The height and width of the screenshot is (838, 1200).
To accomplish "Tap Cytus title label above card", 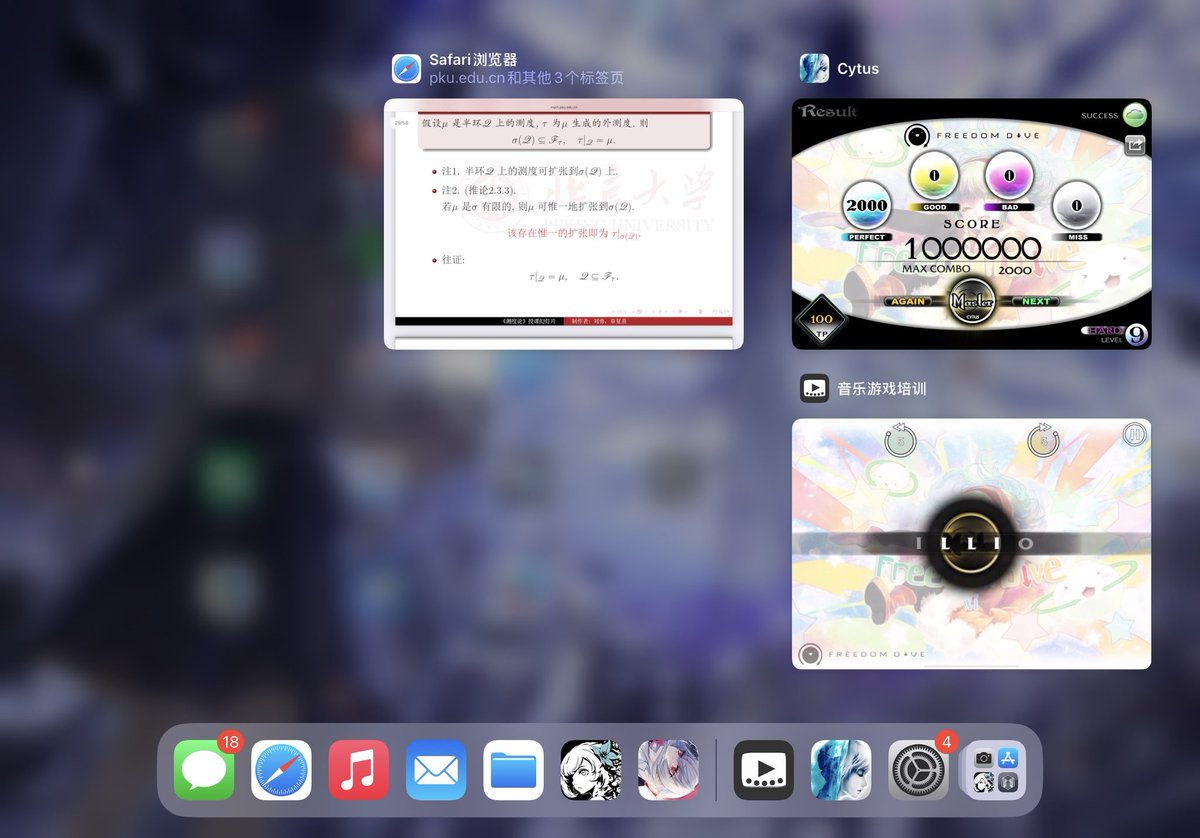I will [x=858, y=69].
